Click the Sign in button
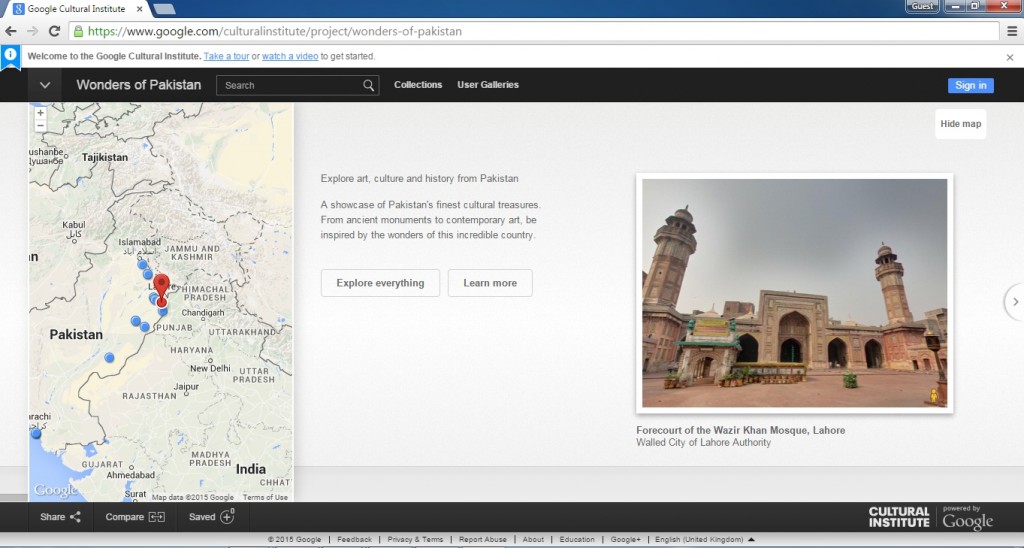Viewport: 1024px width, 548px height. tap(970, 86)
